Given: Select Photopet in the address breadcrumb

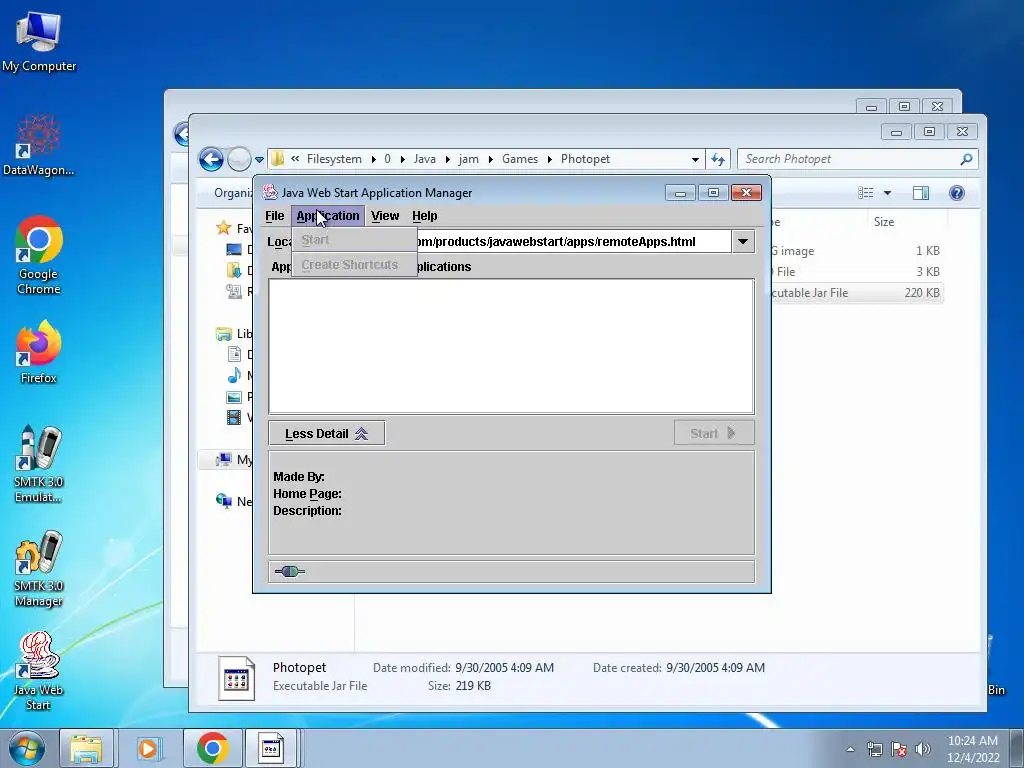Looking at the screenshot, I should (x=585, y=159).
